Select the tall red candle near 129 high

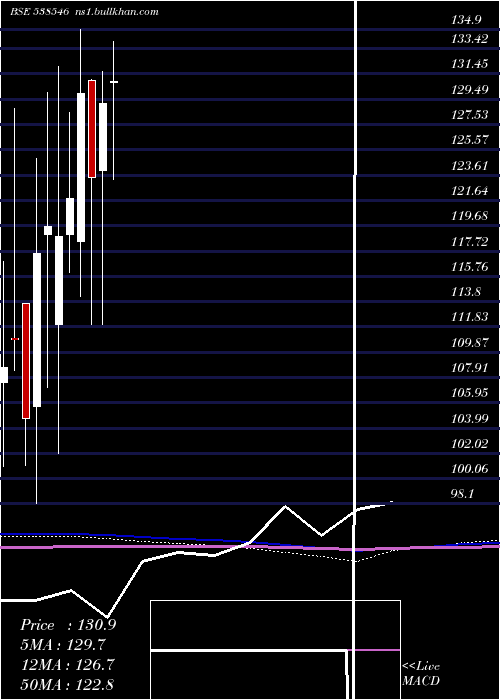pyautogui.click(x=92, y=129)
